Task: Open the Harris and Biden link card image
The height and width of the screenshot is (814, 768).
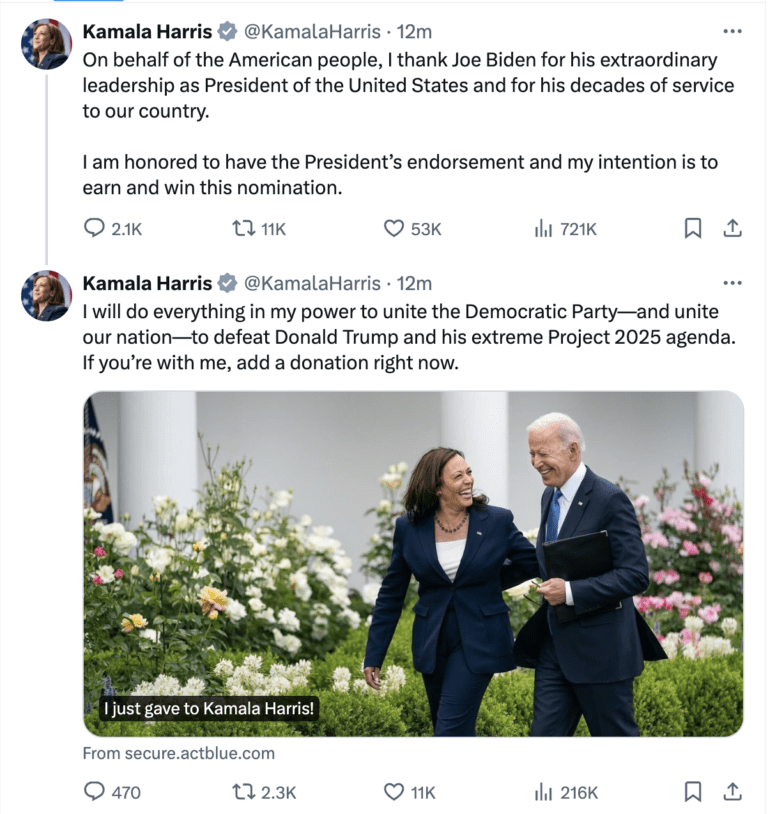Action: point(412,563)
